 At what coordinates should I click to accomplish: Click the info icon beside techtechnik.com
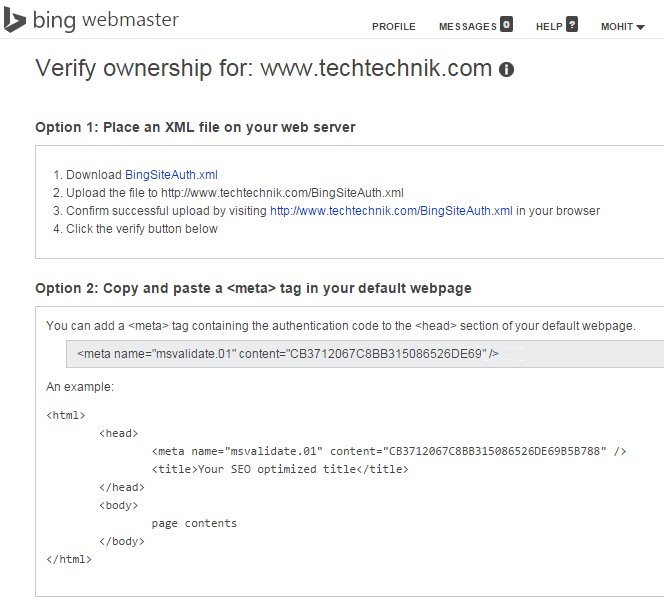(x=506, y=69)
